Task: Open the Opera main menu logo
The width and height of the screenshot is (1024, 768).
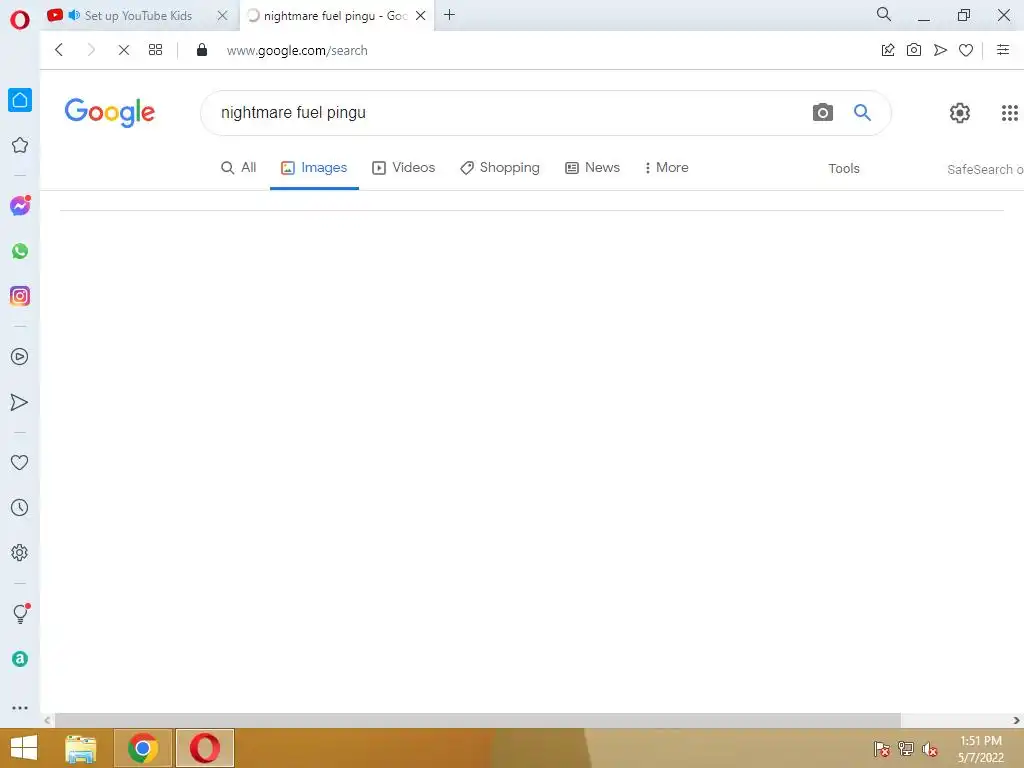Action: (x=20, y=20)
